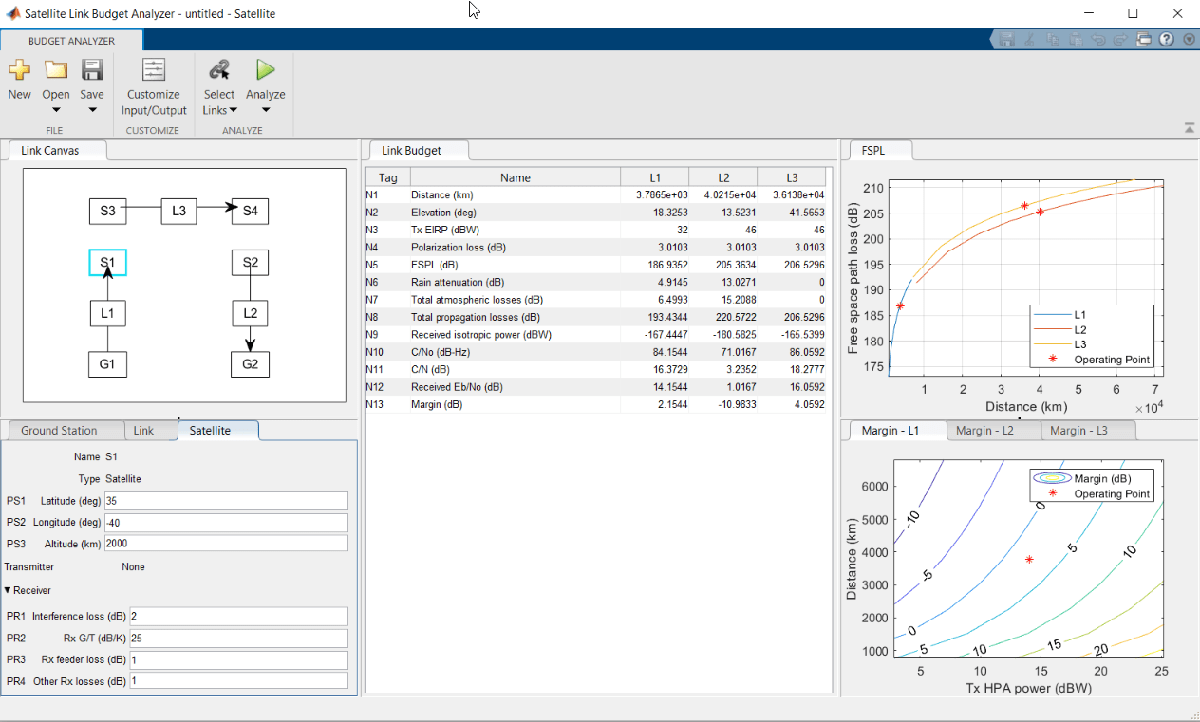Click the New session plus icon
This screenshot has height=722, width=1200.
coord(19,70)
